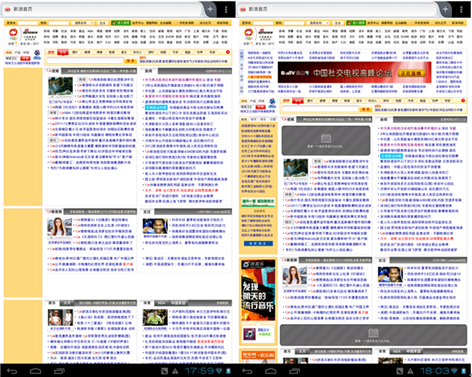Open red social TV forum banner ad

[x=355, y=73]
